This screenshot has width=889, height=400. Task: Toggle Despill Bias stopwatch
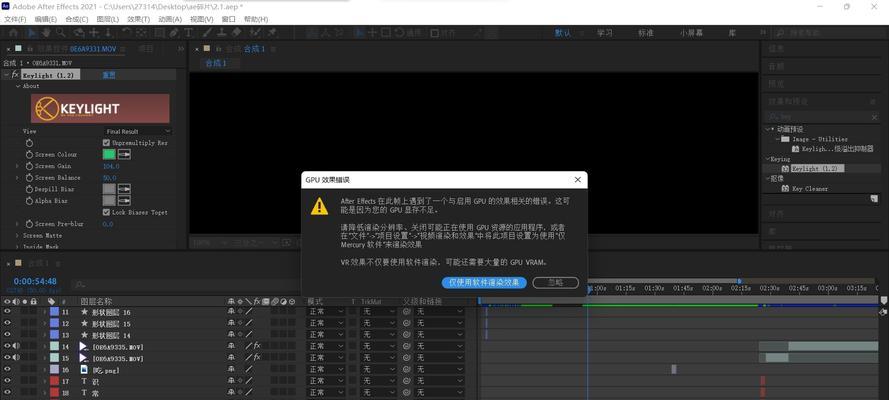pyautogui.click(x=29, y=189)
